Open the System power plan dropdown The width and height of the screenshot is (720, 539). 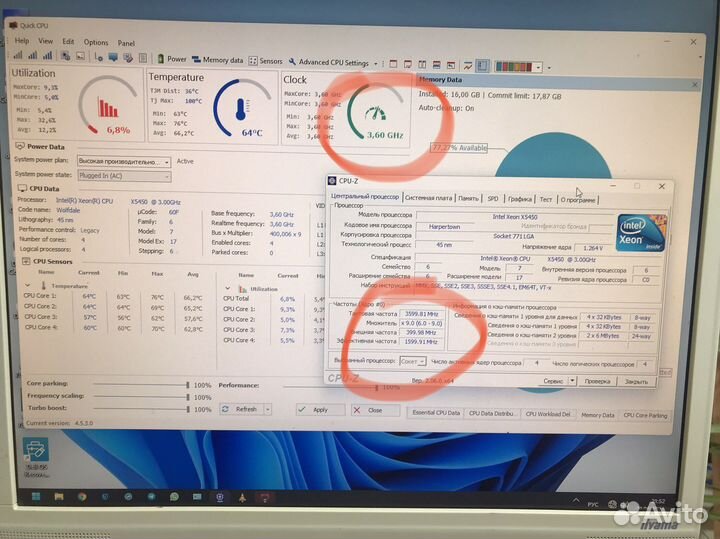[124, 162]
